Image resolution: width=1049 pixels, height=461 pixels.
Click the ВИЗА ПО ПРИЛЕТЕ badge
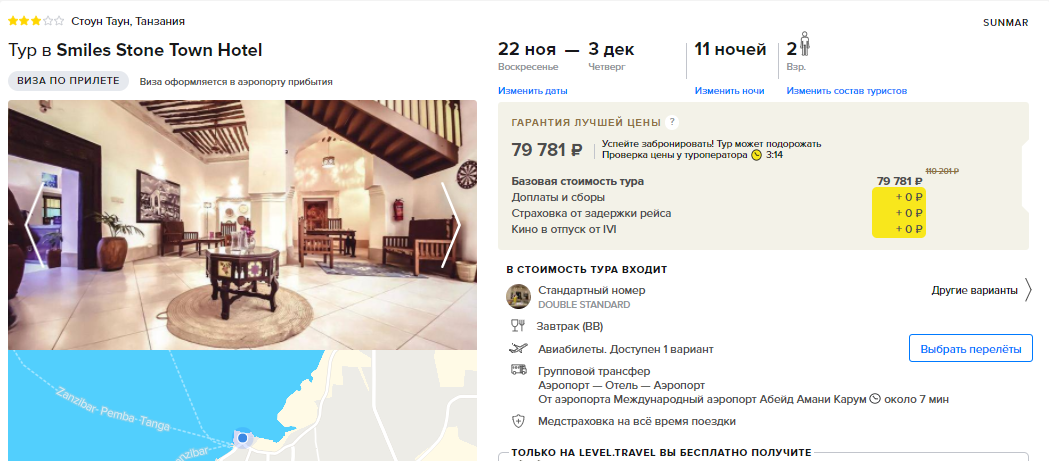[68, 81]
